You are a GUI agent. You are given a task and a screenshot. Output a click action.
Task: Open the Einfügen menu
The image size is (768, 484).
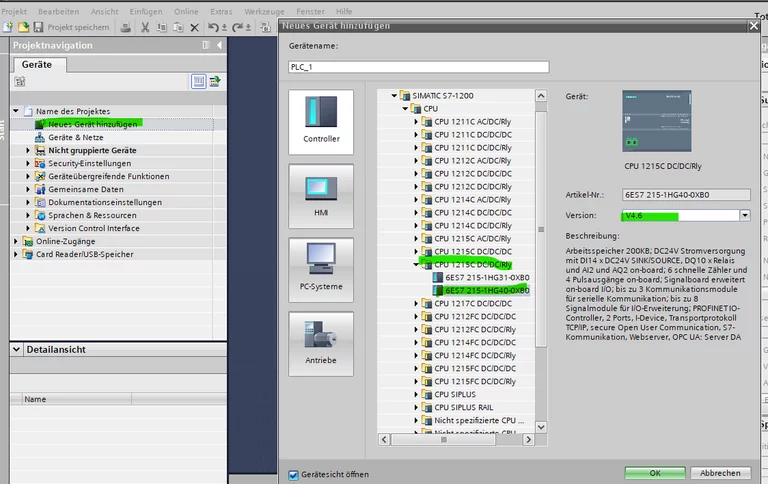click(146, 11)
